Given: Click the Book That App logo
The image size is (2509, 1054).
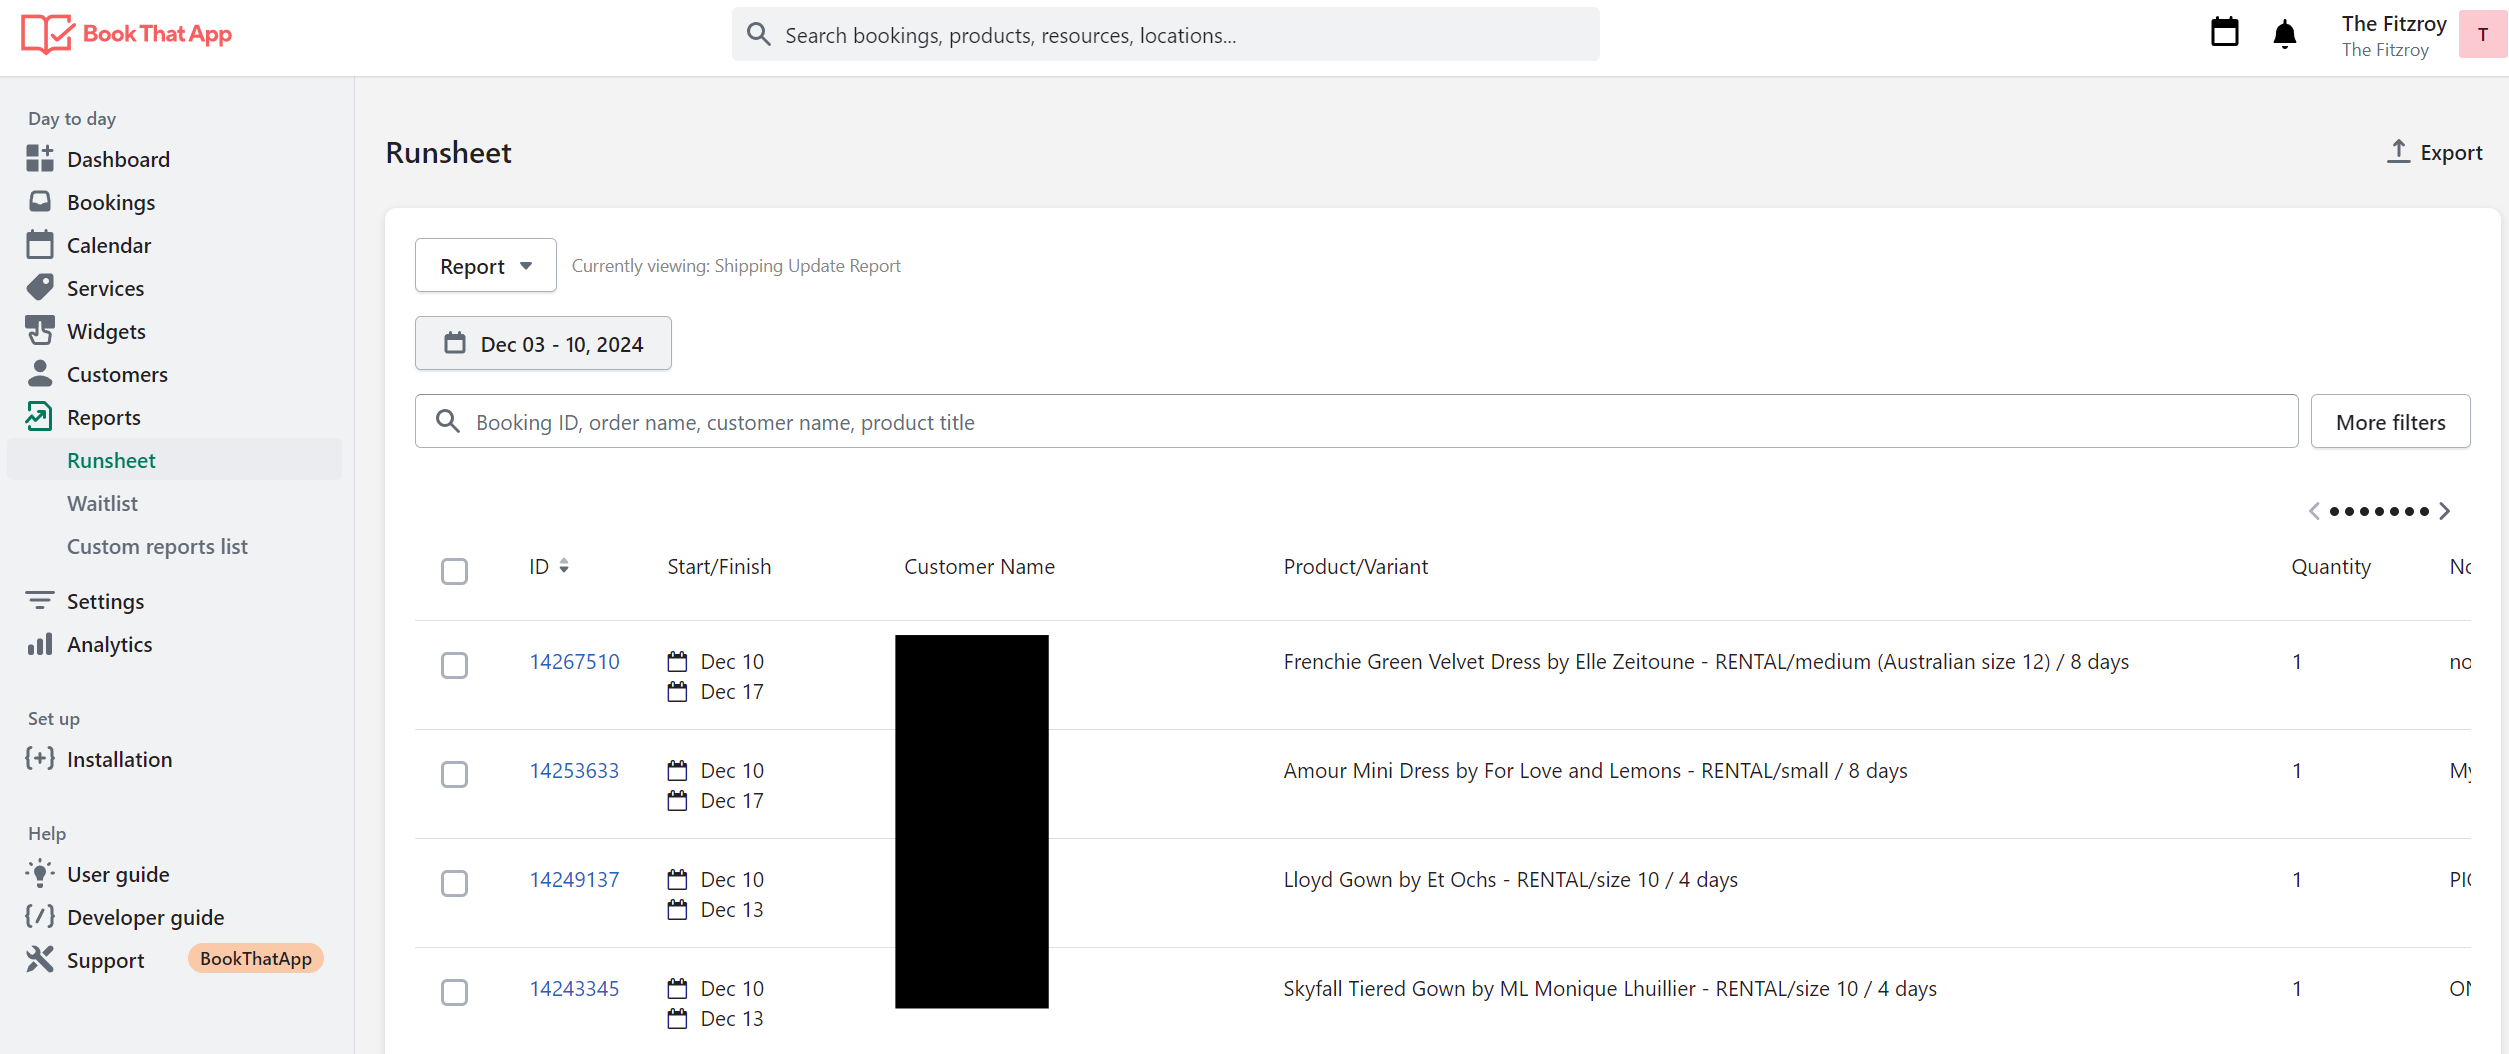Looking at the screenshot, I should (x=126, y=34).
